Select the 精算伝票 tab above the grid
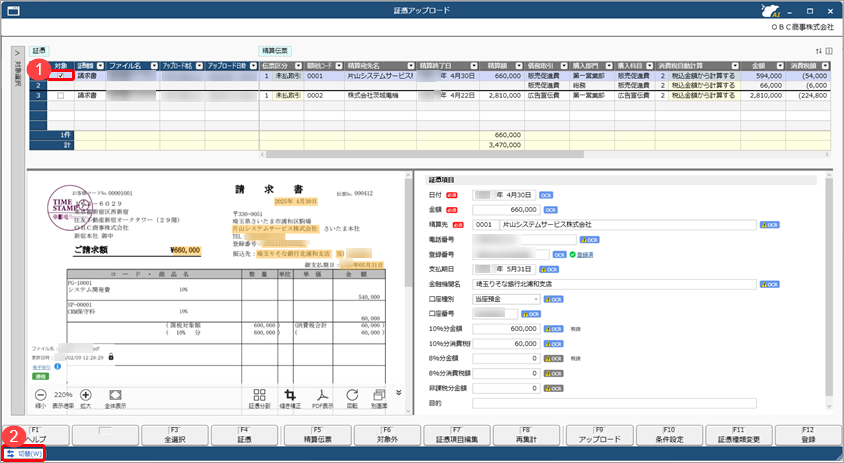Image resolution: width=844 pixels, height=463 pixels. (x=274, y=49)
